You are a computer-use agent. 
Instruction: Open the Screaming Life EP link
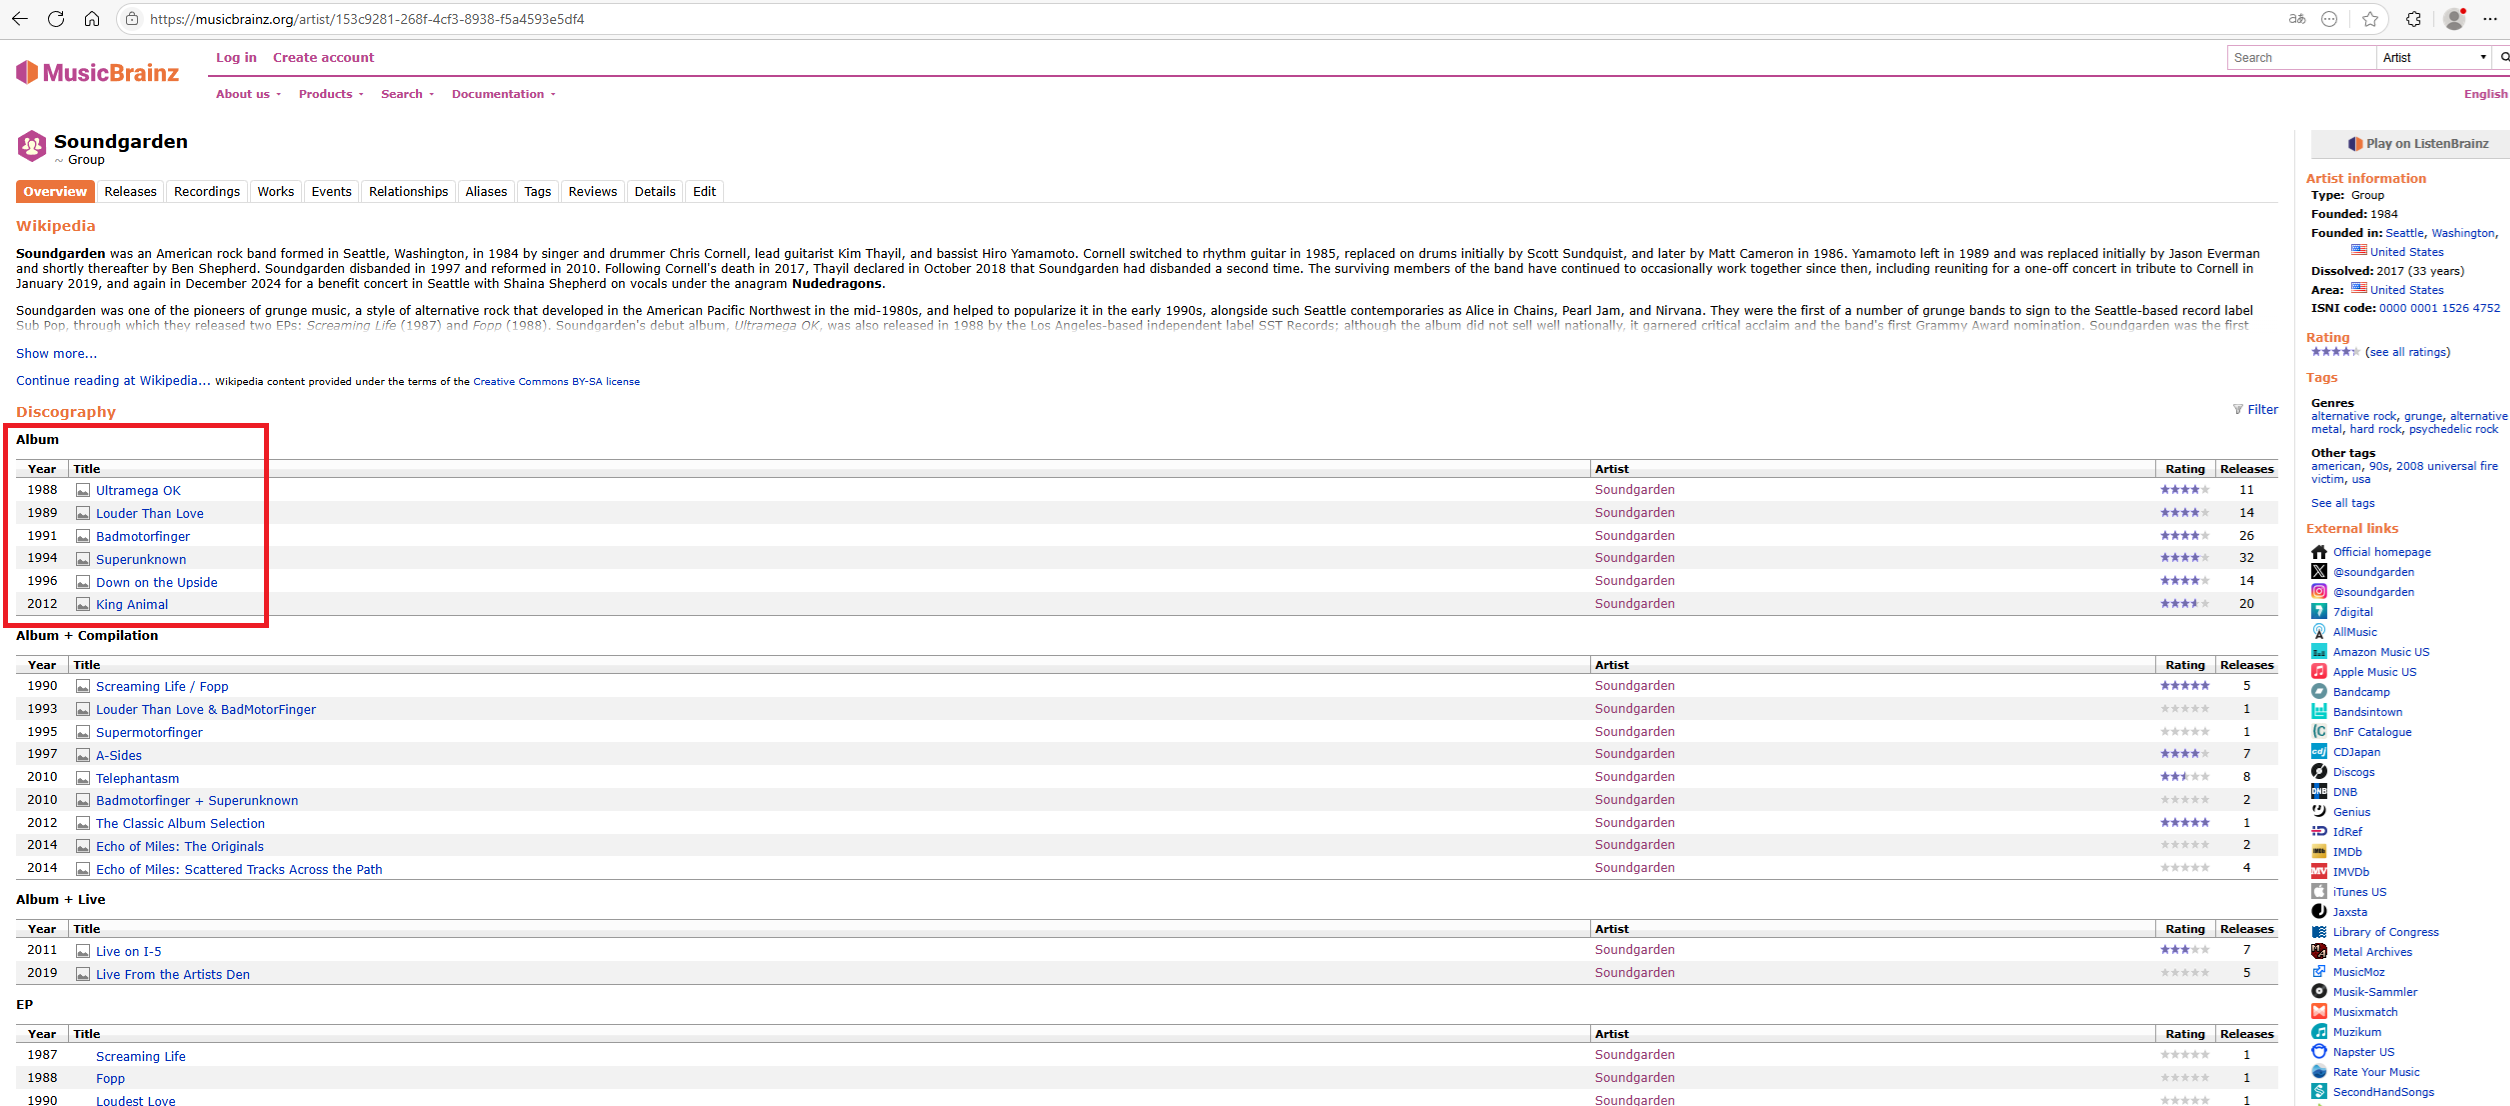140,1056
